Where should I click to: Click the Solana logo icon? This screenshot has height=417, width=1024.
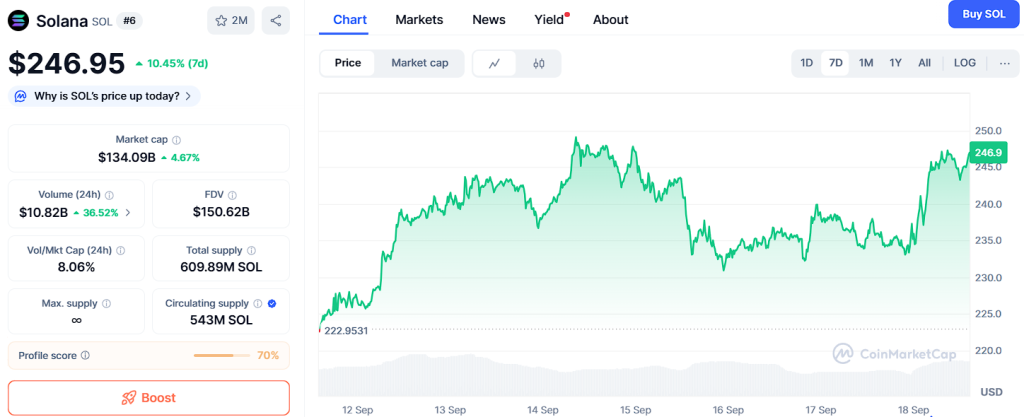pos(18,20)
